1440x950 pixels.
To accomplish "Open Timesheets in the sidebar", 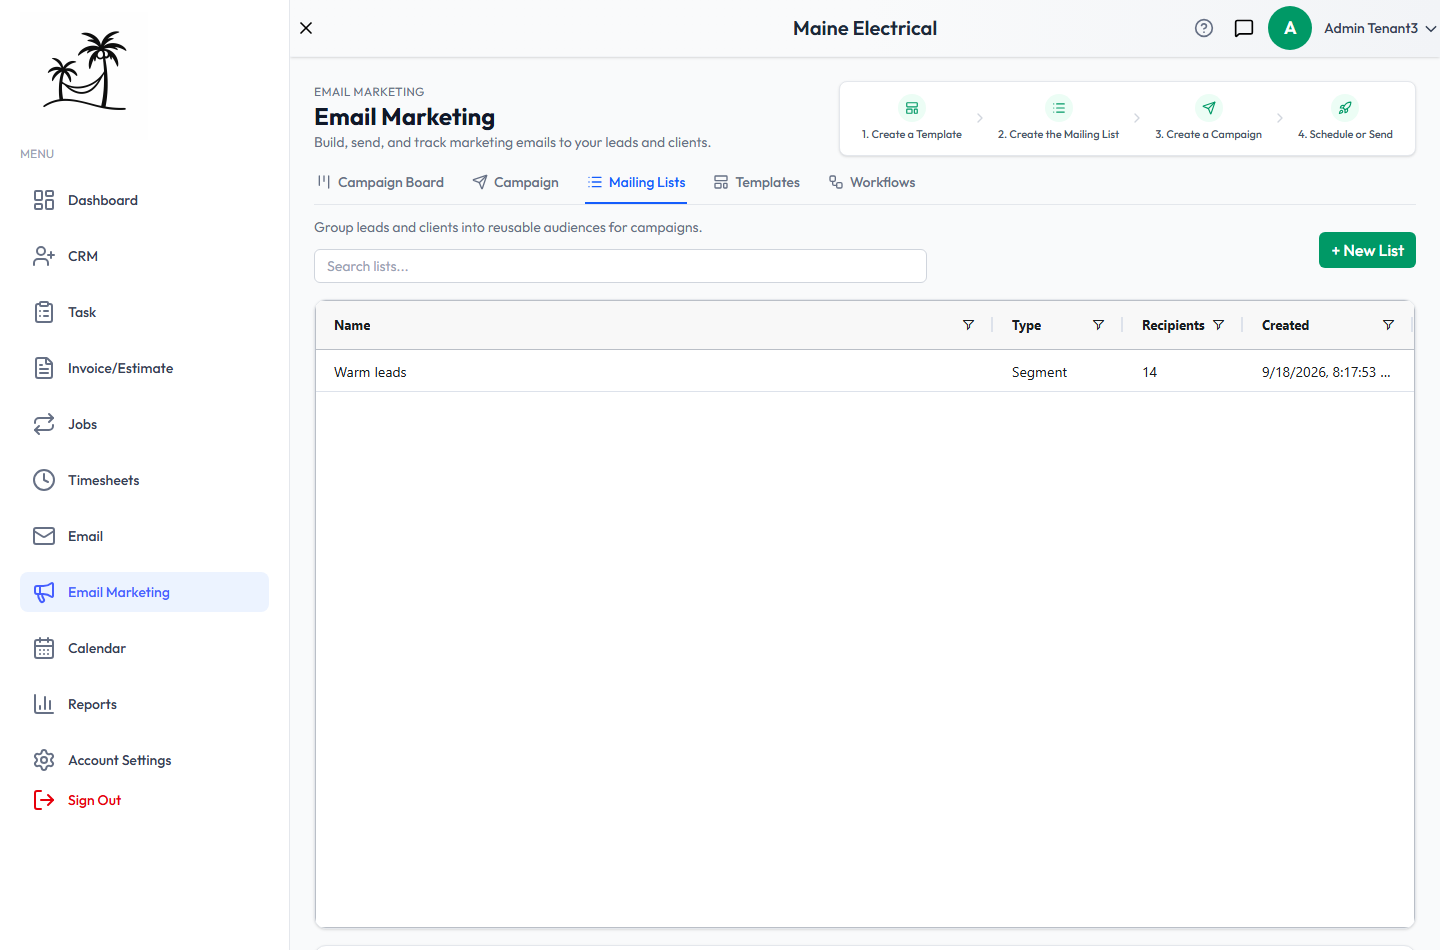I will pyautogui.click(x=144, y=480).
